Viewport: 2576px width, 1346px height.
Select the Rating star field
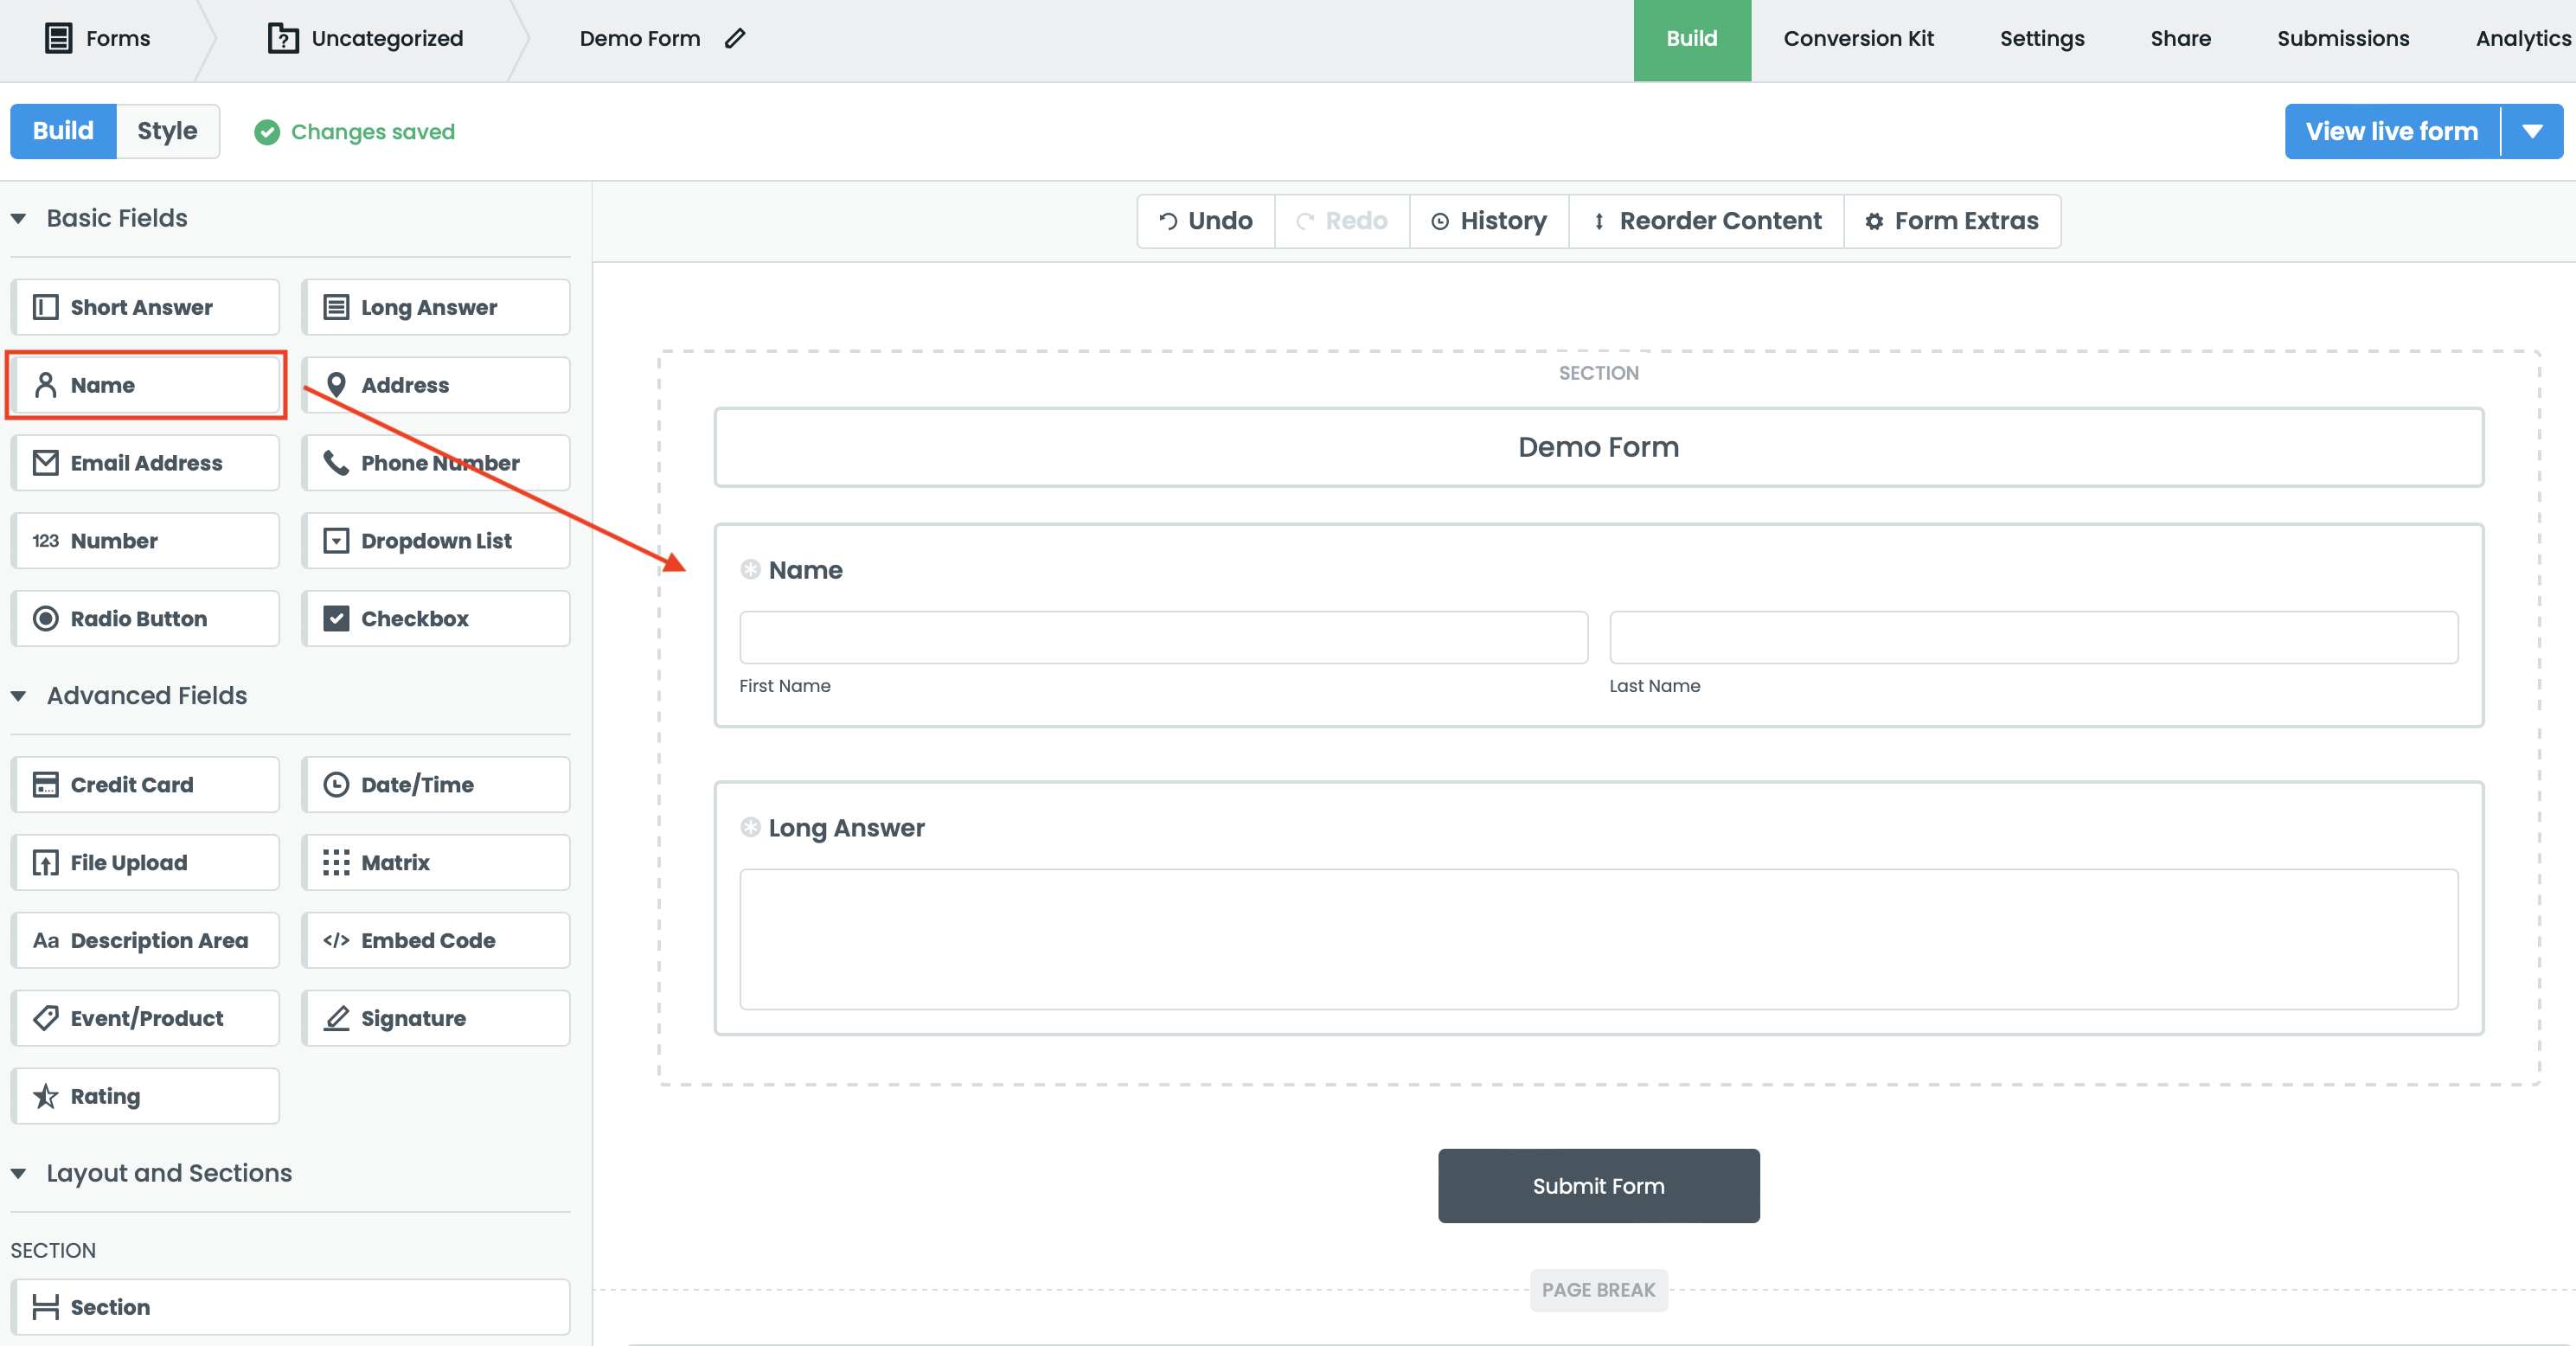pos(145,1096)
